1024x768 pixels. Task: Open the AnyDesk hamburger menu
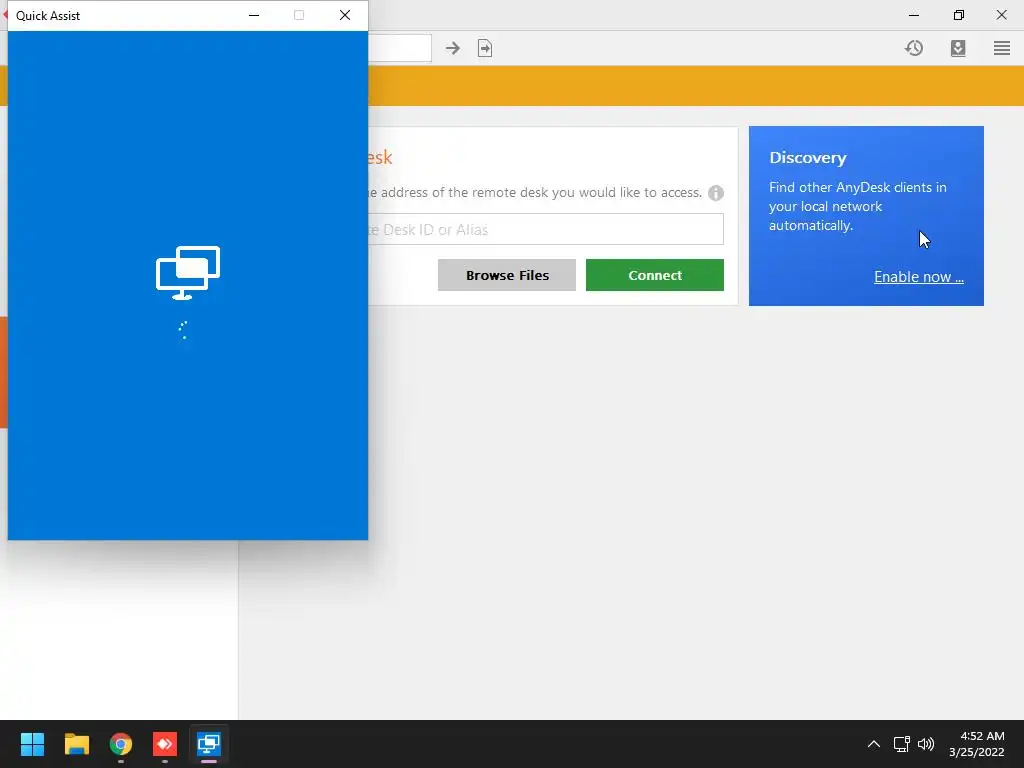[x=1002, y=48]
